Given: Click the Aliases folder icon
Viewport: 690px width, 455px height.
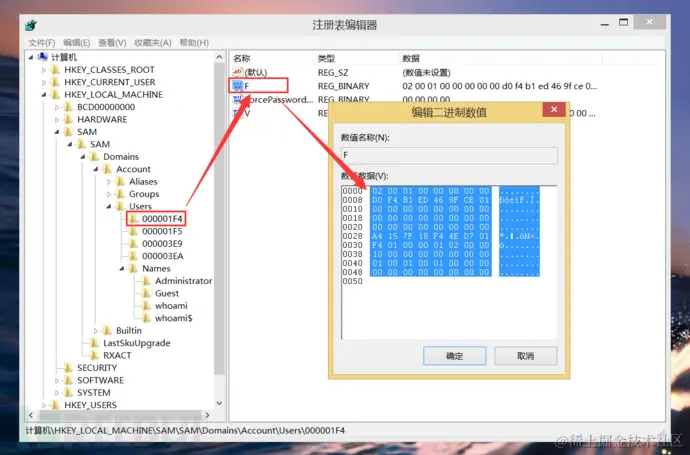Looking at the screenshot, I should click(121, 181).
